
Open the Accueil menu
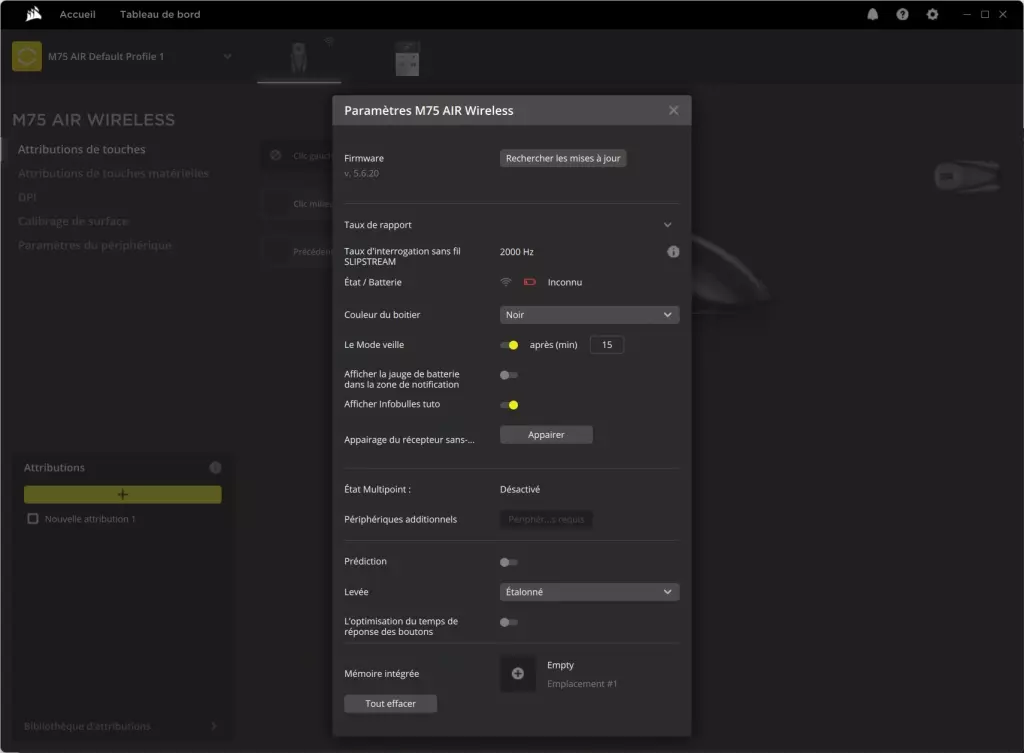pos(77,14)
